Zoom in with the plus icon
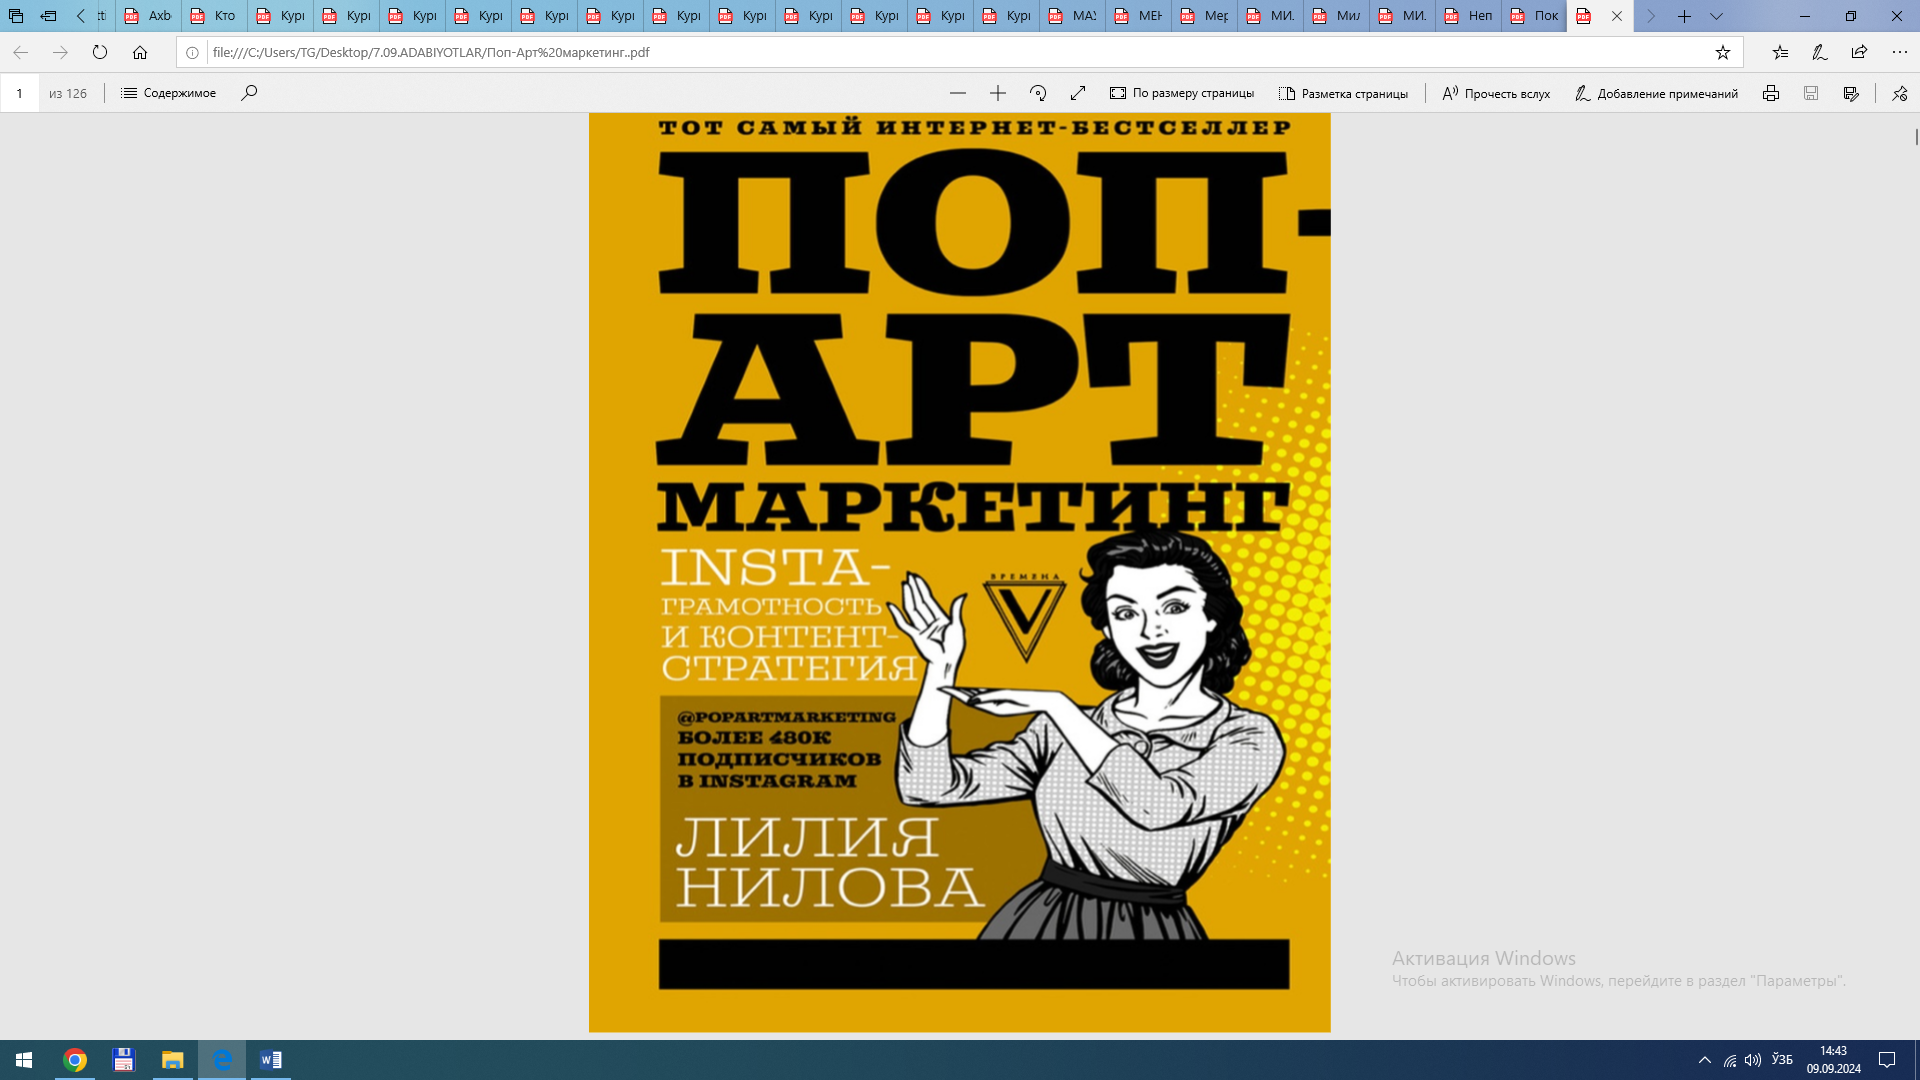Viewport: 1920px width, 1080px height. pos(998,93)
